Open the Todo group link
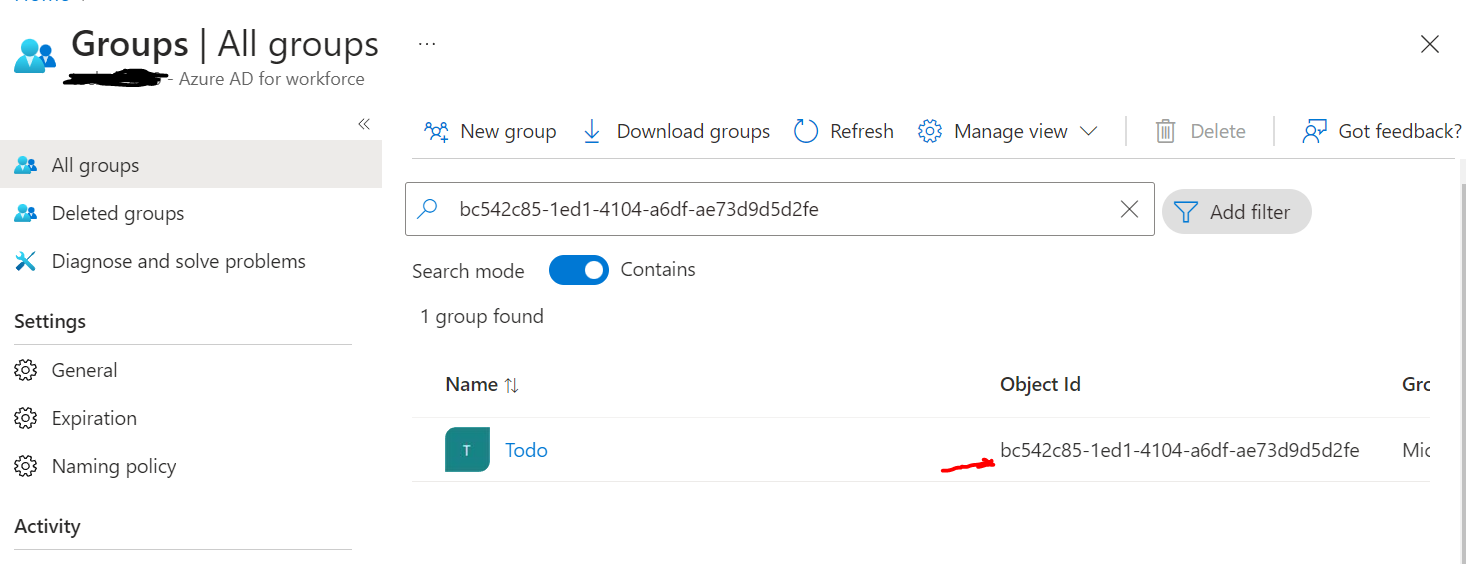The width and height of the screenshot is (1466, 564). point(526,450)
